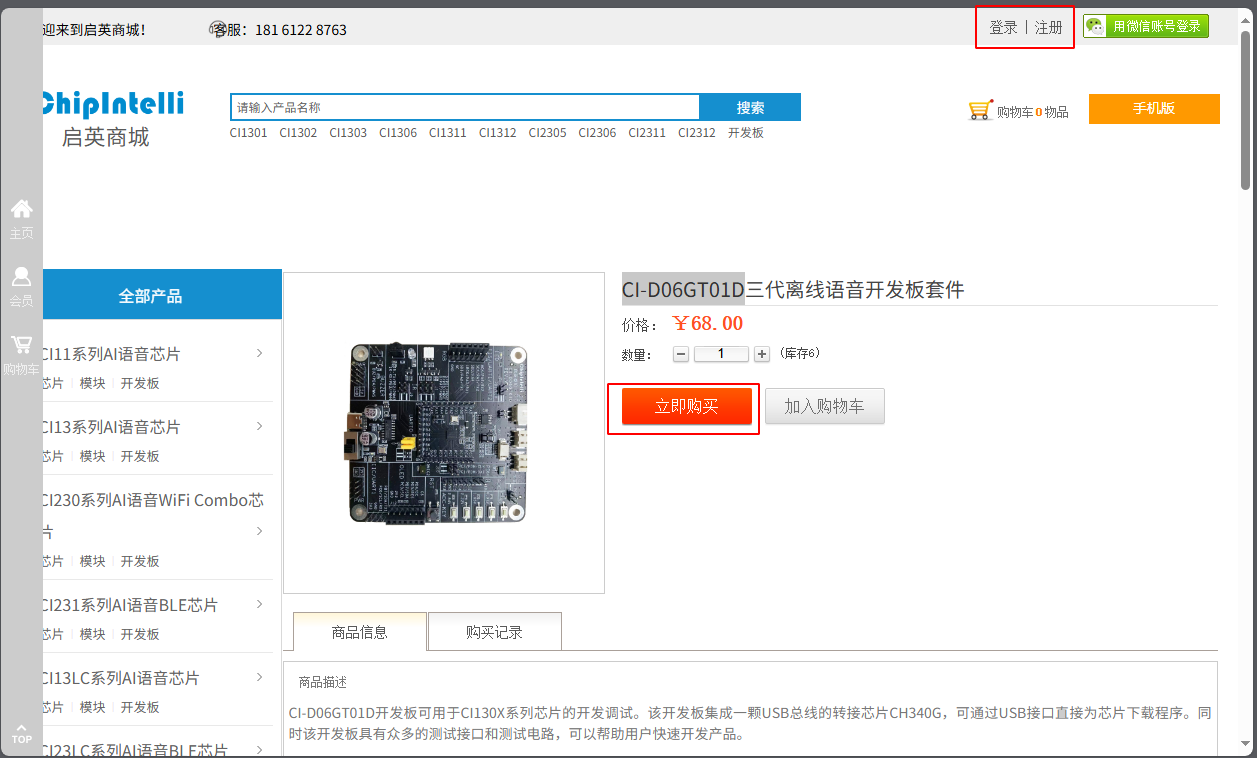Click the 注册 register link
The height and width of the screenshot is (758, 1257).
tap(1049, 28)
